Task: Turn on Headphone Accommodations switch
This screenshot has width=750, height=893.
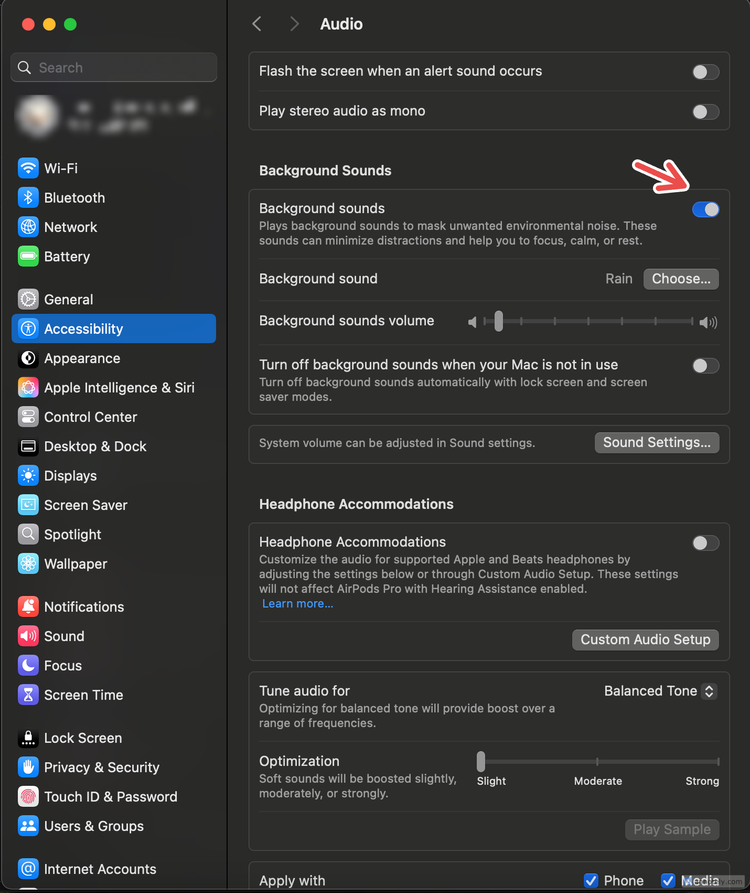Action: click(x=706, y=543)
